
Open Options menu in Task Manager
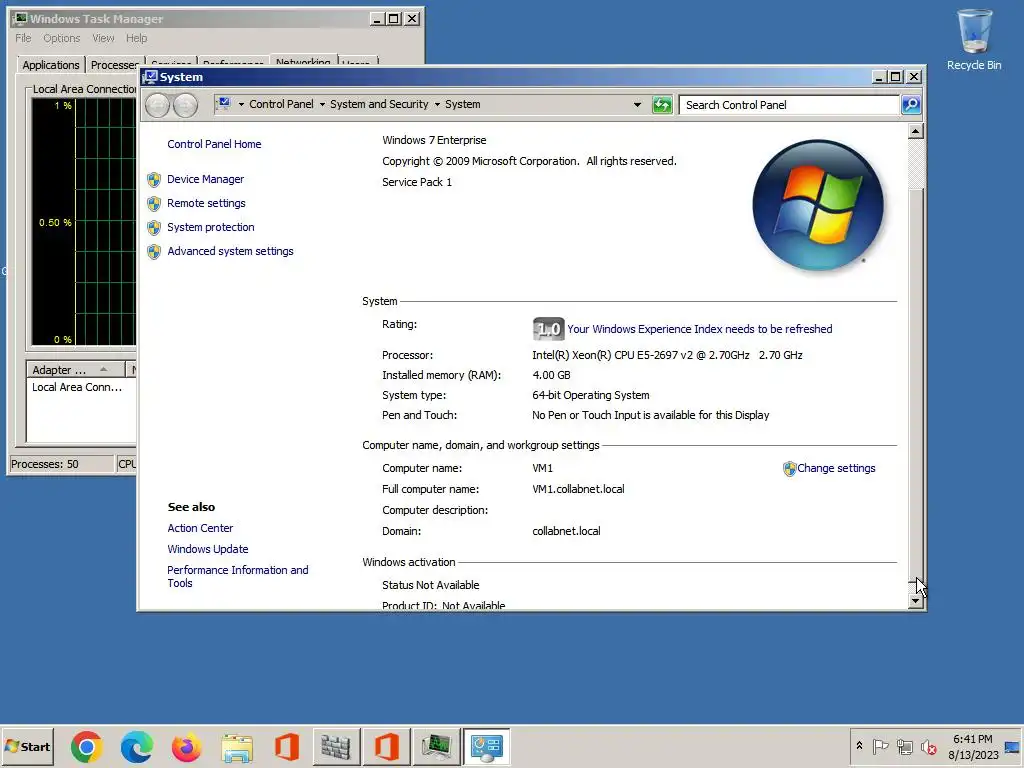click(61, 39)
